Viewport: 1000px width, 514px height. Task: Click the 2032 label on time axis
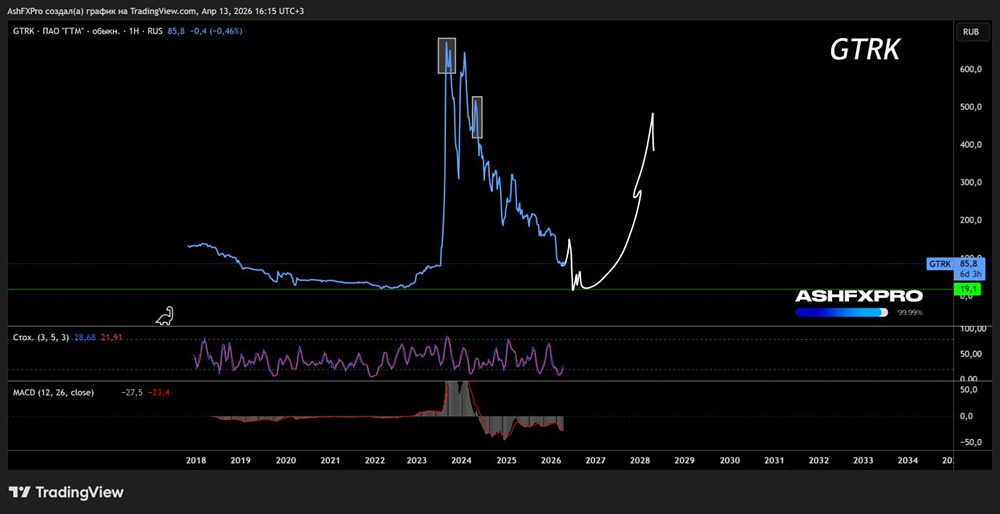click(819, 460)
